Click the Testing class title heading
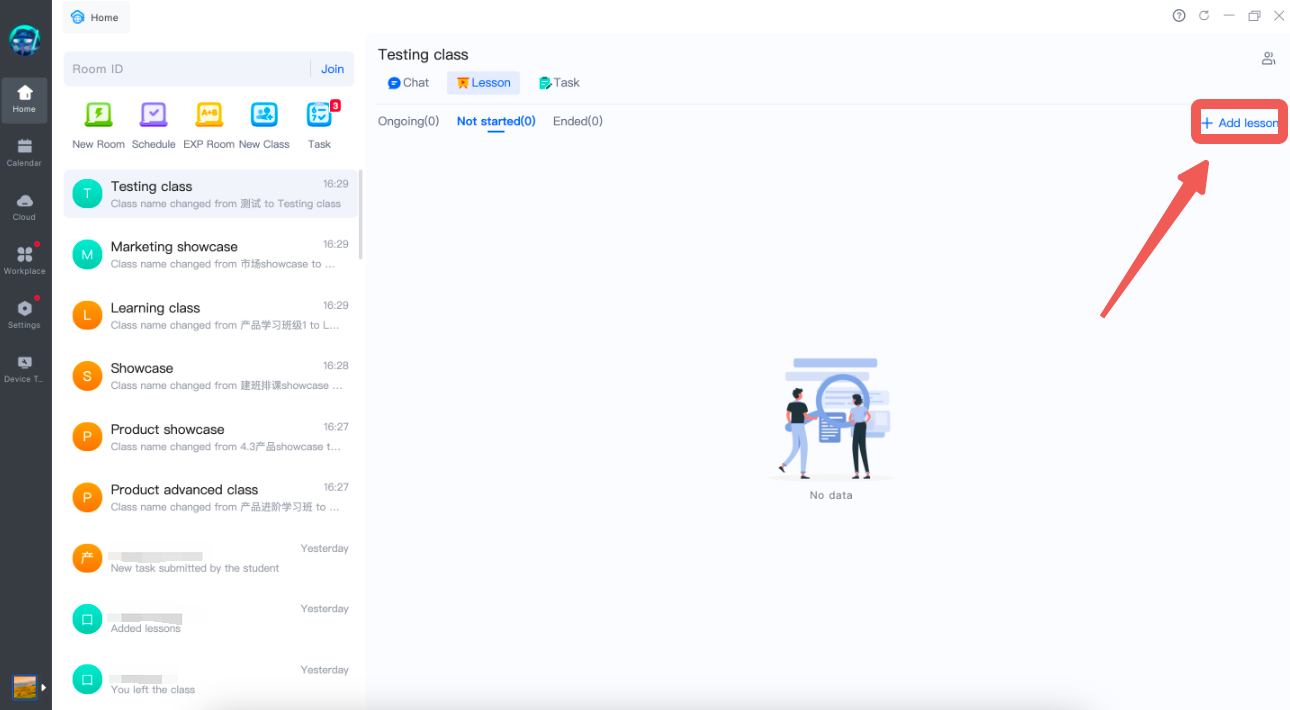Viewport: 1290px width, 710px height. 423,54
